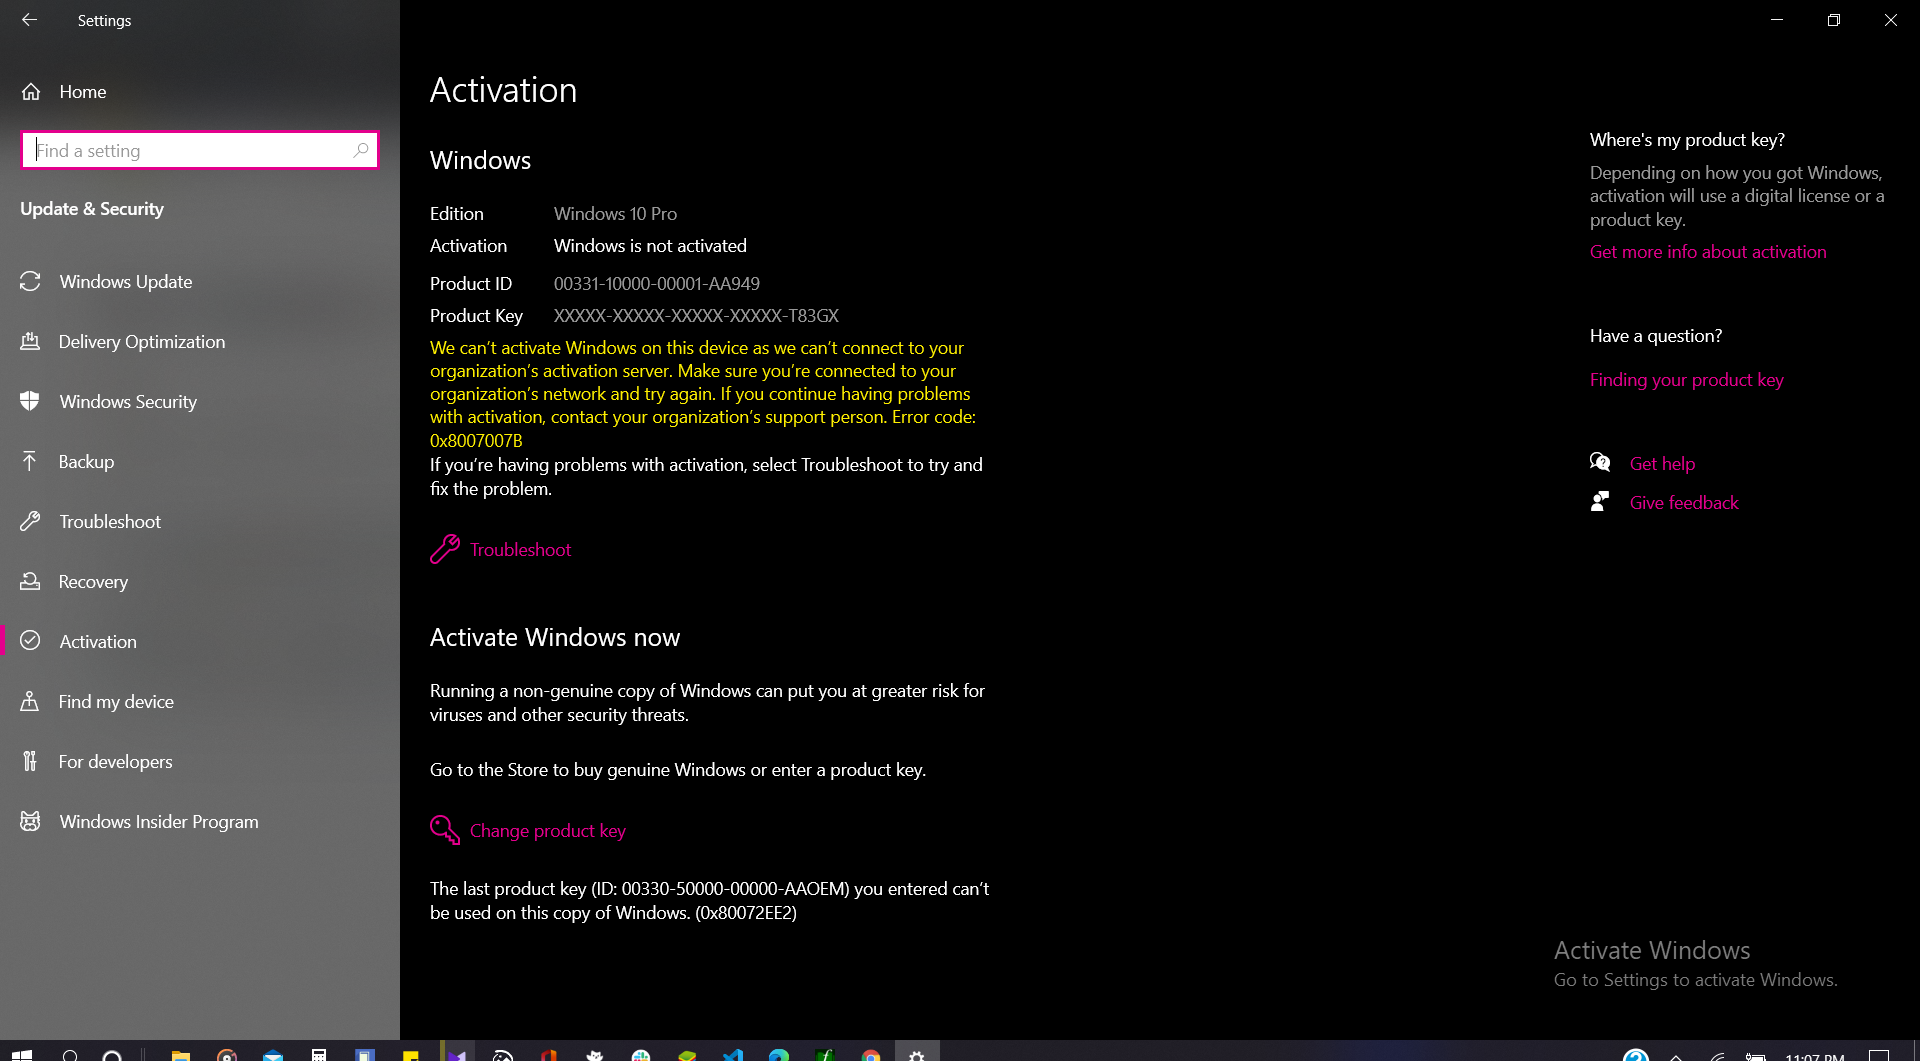Select the Activation checkmark sidebar item
The width and height of the screenshot is (1920, 1061).
(x=200, y=642)
